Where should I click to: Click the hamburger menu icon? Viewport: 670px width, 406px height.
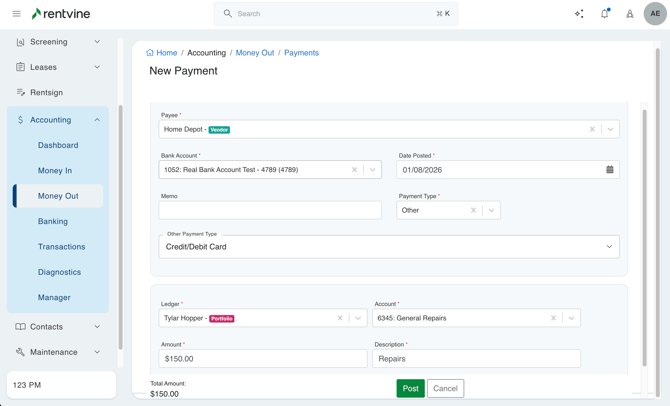tap(16, 14)
